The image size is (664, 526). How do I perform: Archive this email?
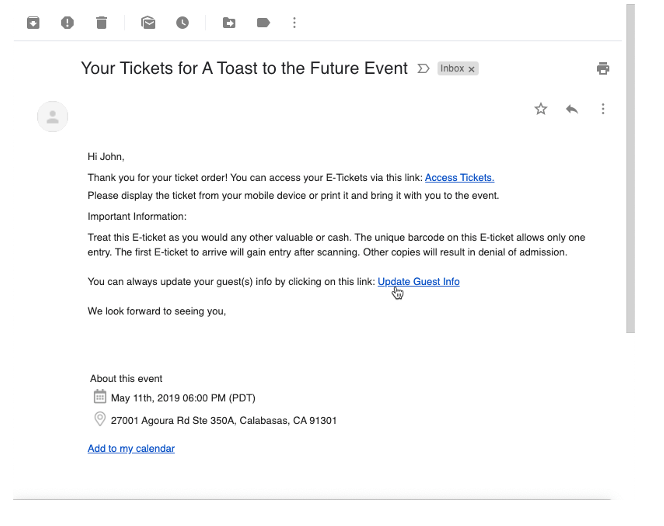point(33,22)
